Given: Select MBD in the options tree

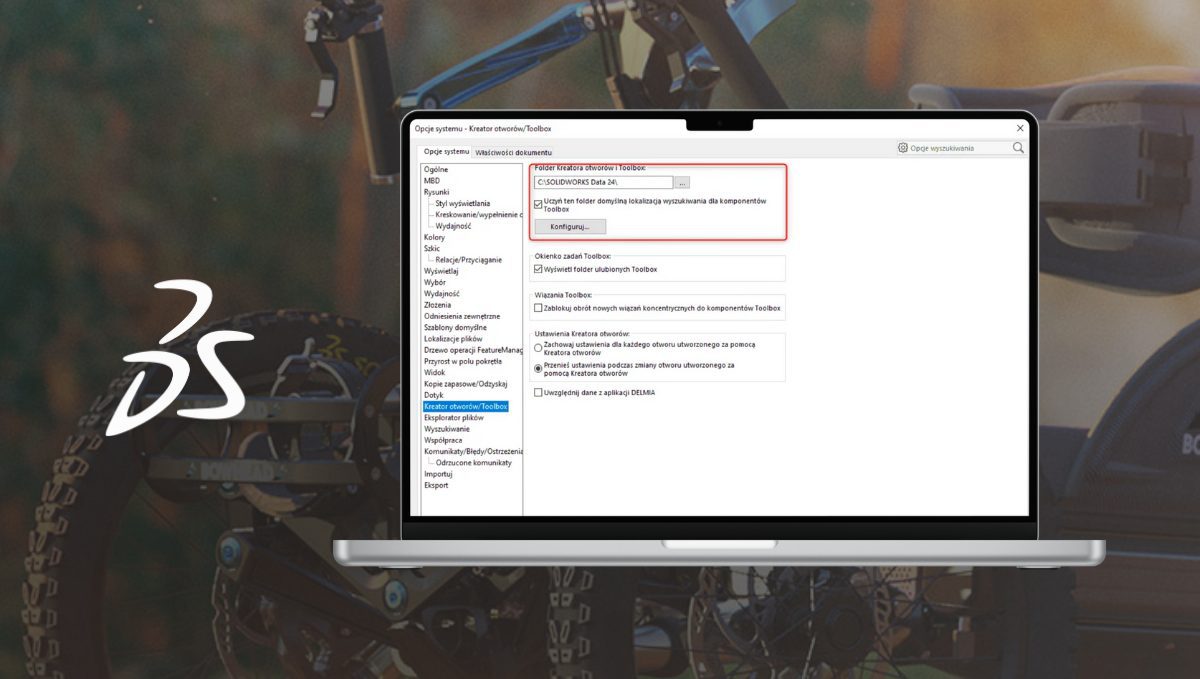Looking at the screenshot, I should pos(432,180).
